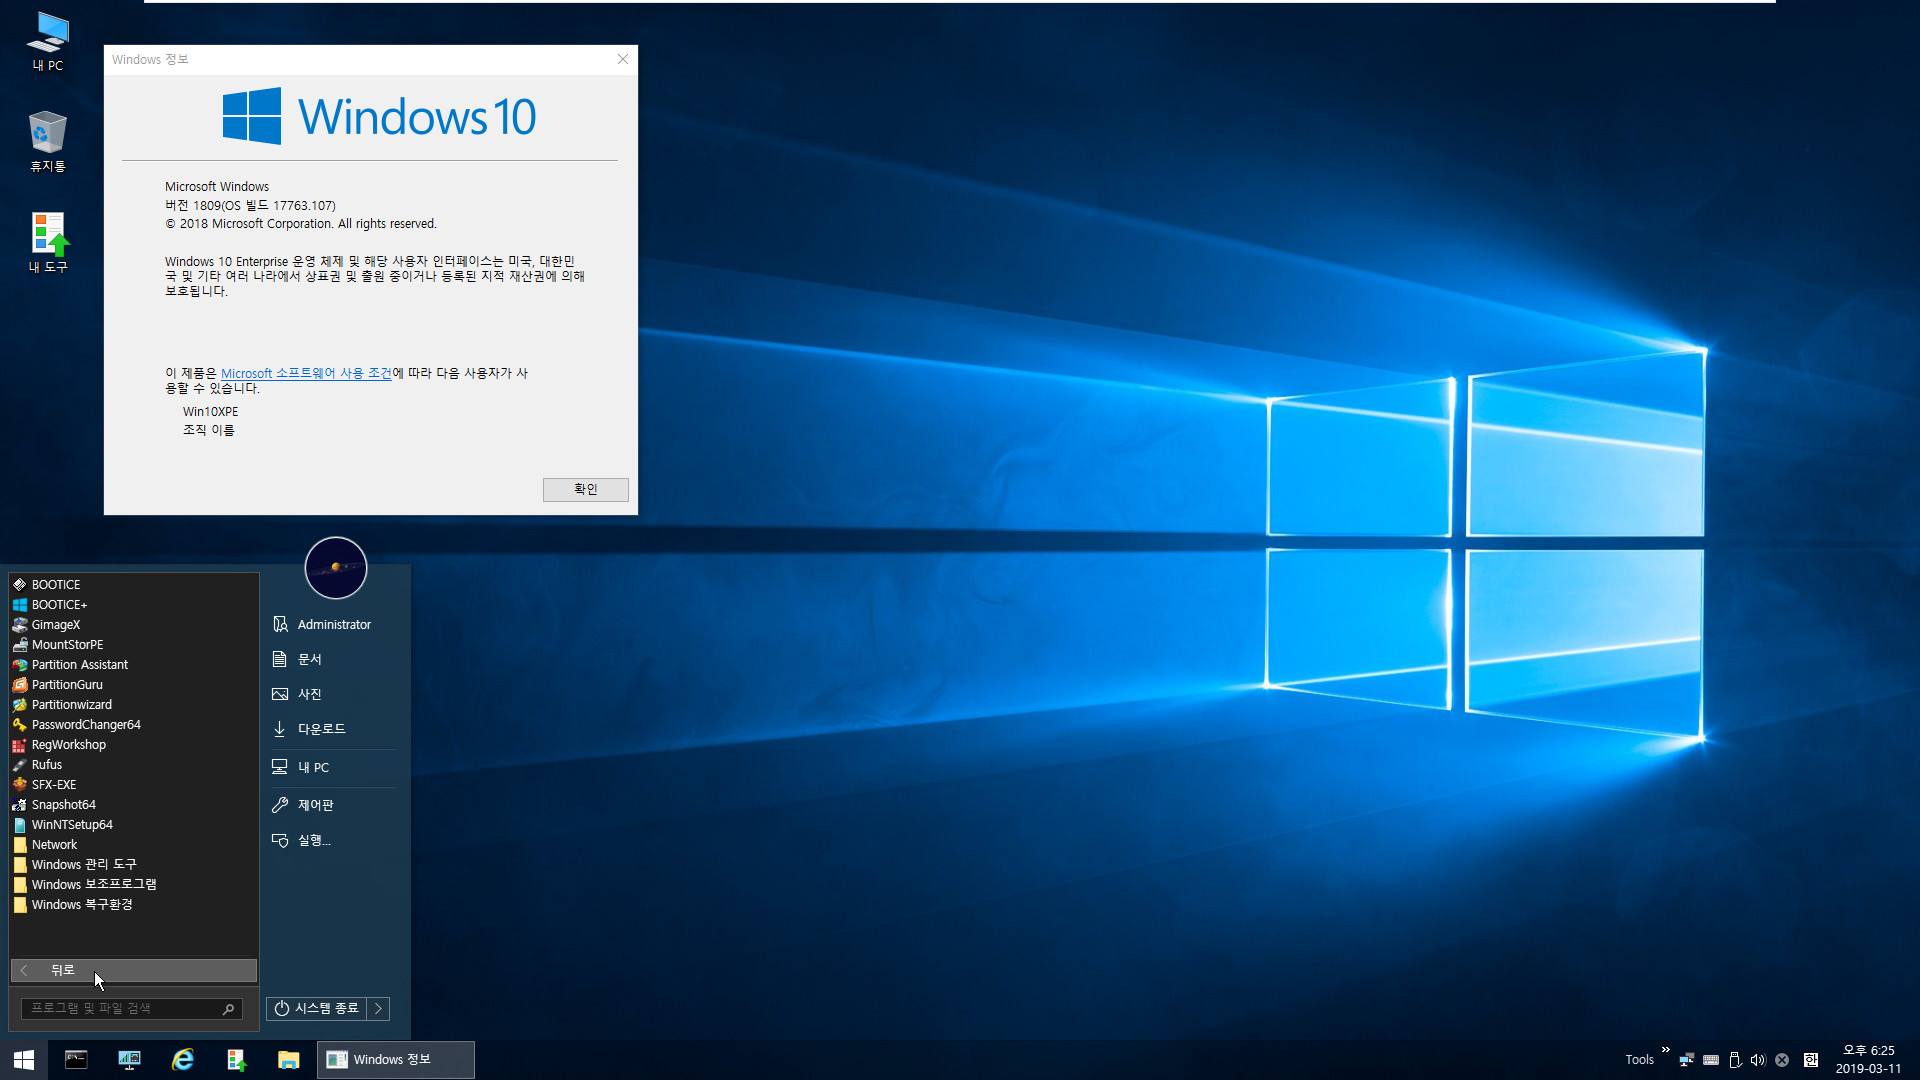Open the 내 도구 desktop shortcut
Screen dimensions: 1920x1080
tap(48, 243)
